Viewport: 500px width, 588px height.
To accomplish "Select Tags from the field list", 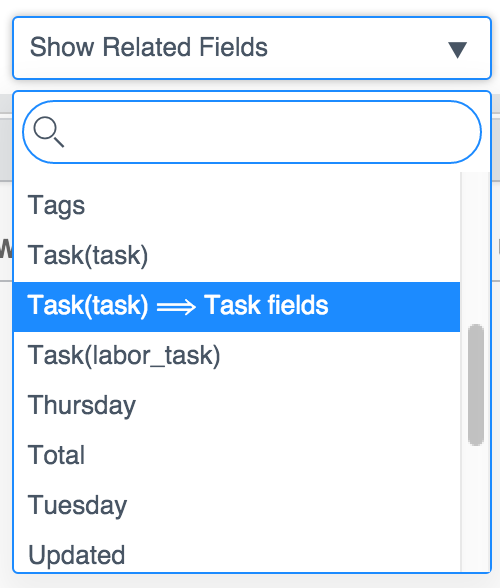I will (x=236, y=206).
